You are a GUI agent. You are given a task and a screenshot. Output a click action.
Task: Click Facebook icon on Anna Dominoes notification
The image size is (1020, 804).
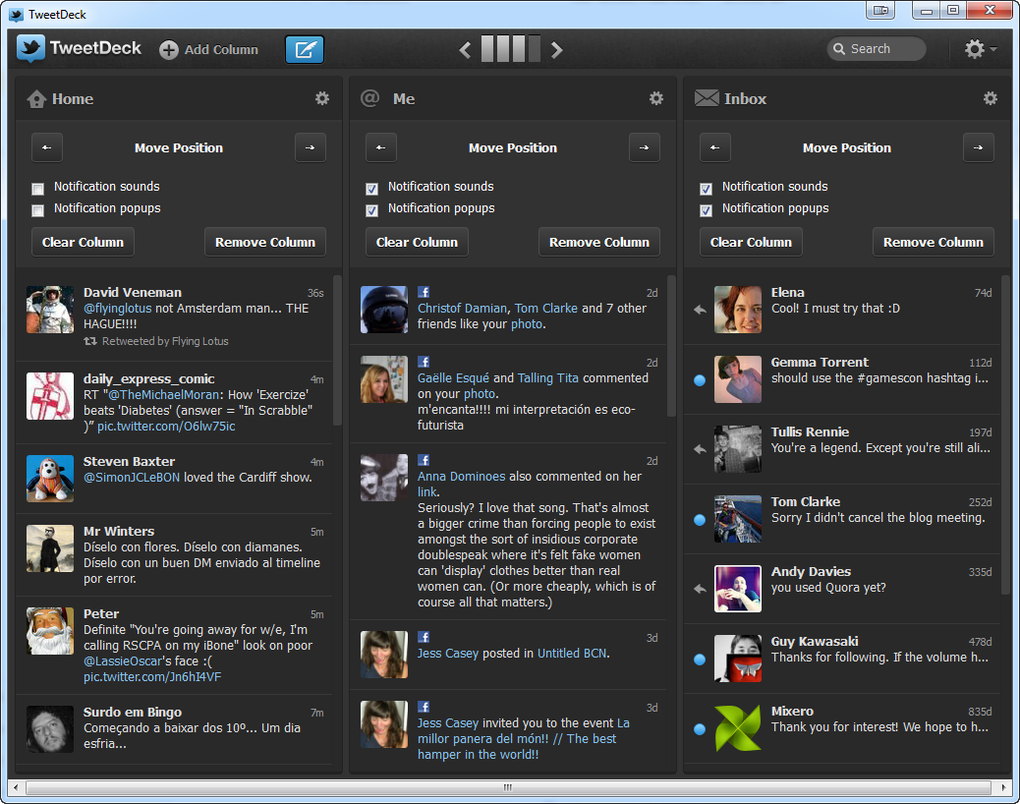pos(423,460)
